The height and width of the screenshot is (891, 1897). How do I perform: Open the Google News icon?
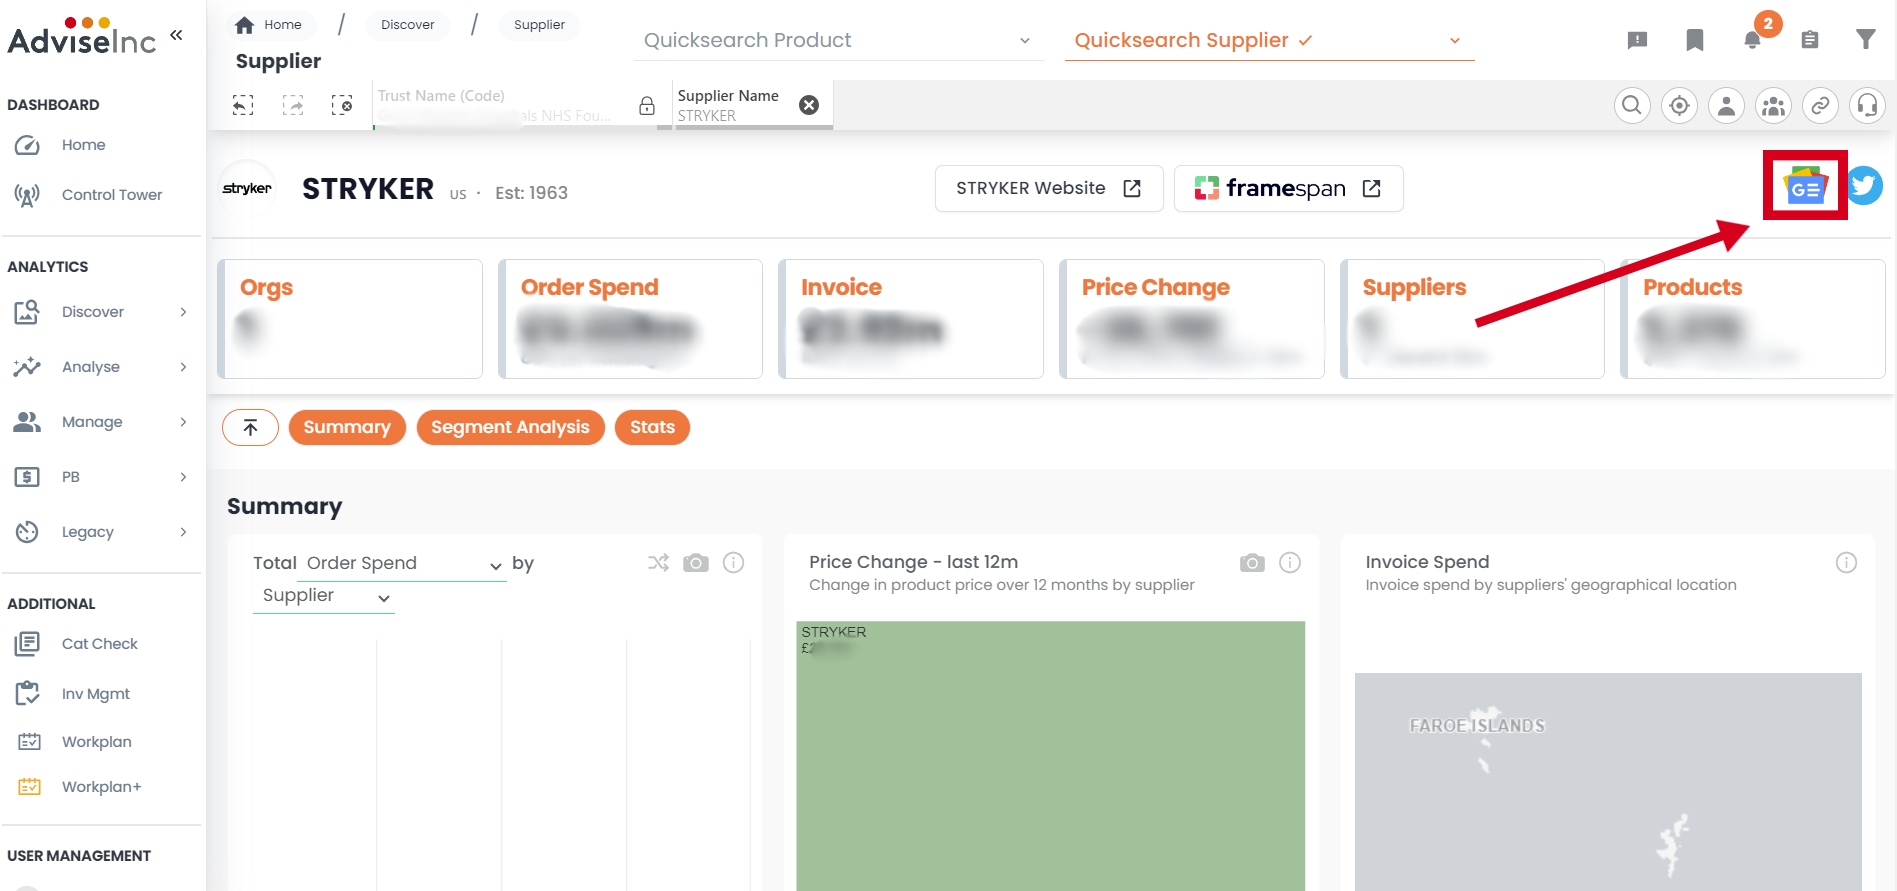click(x=1805, y=185)
